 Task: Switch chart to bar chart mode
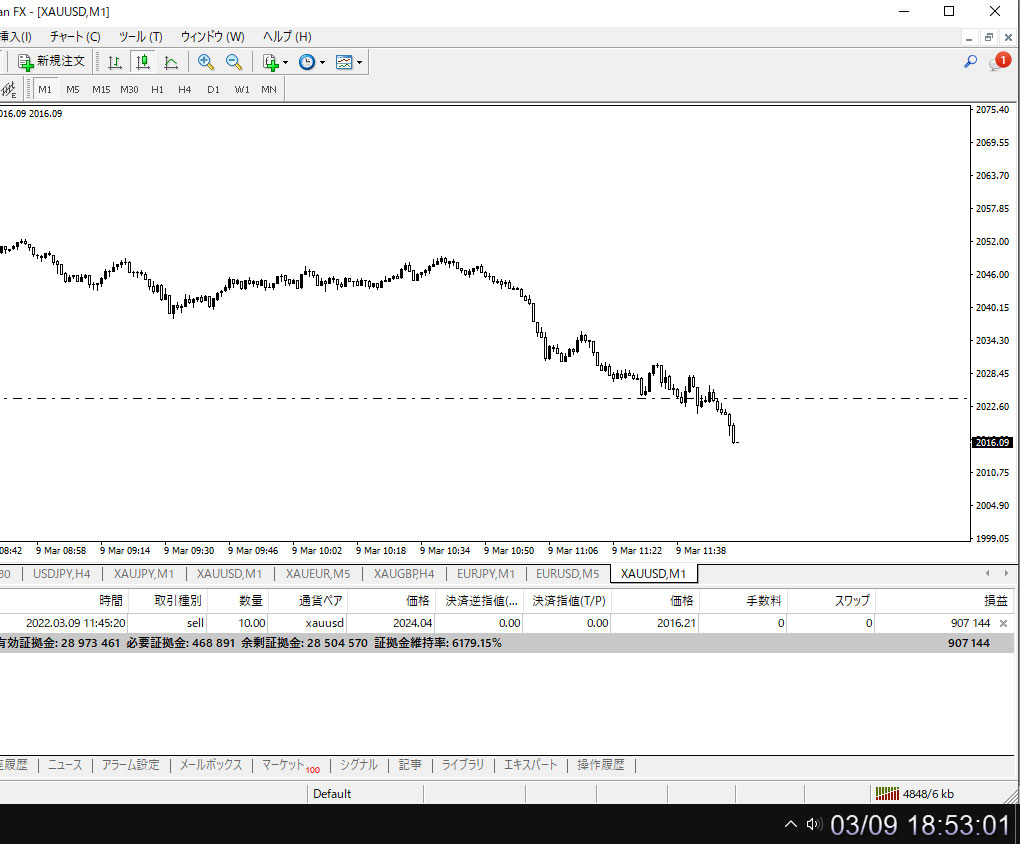tap(115, 62)
